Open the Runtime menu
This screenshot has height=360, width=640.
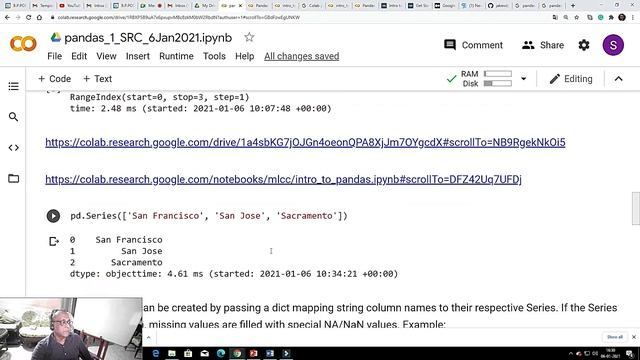point(176,56)
